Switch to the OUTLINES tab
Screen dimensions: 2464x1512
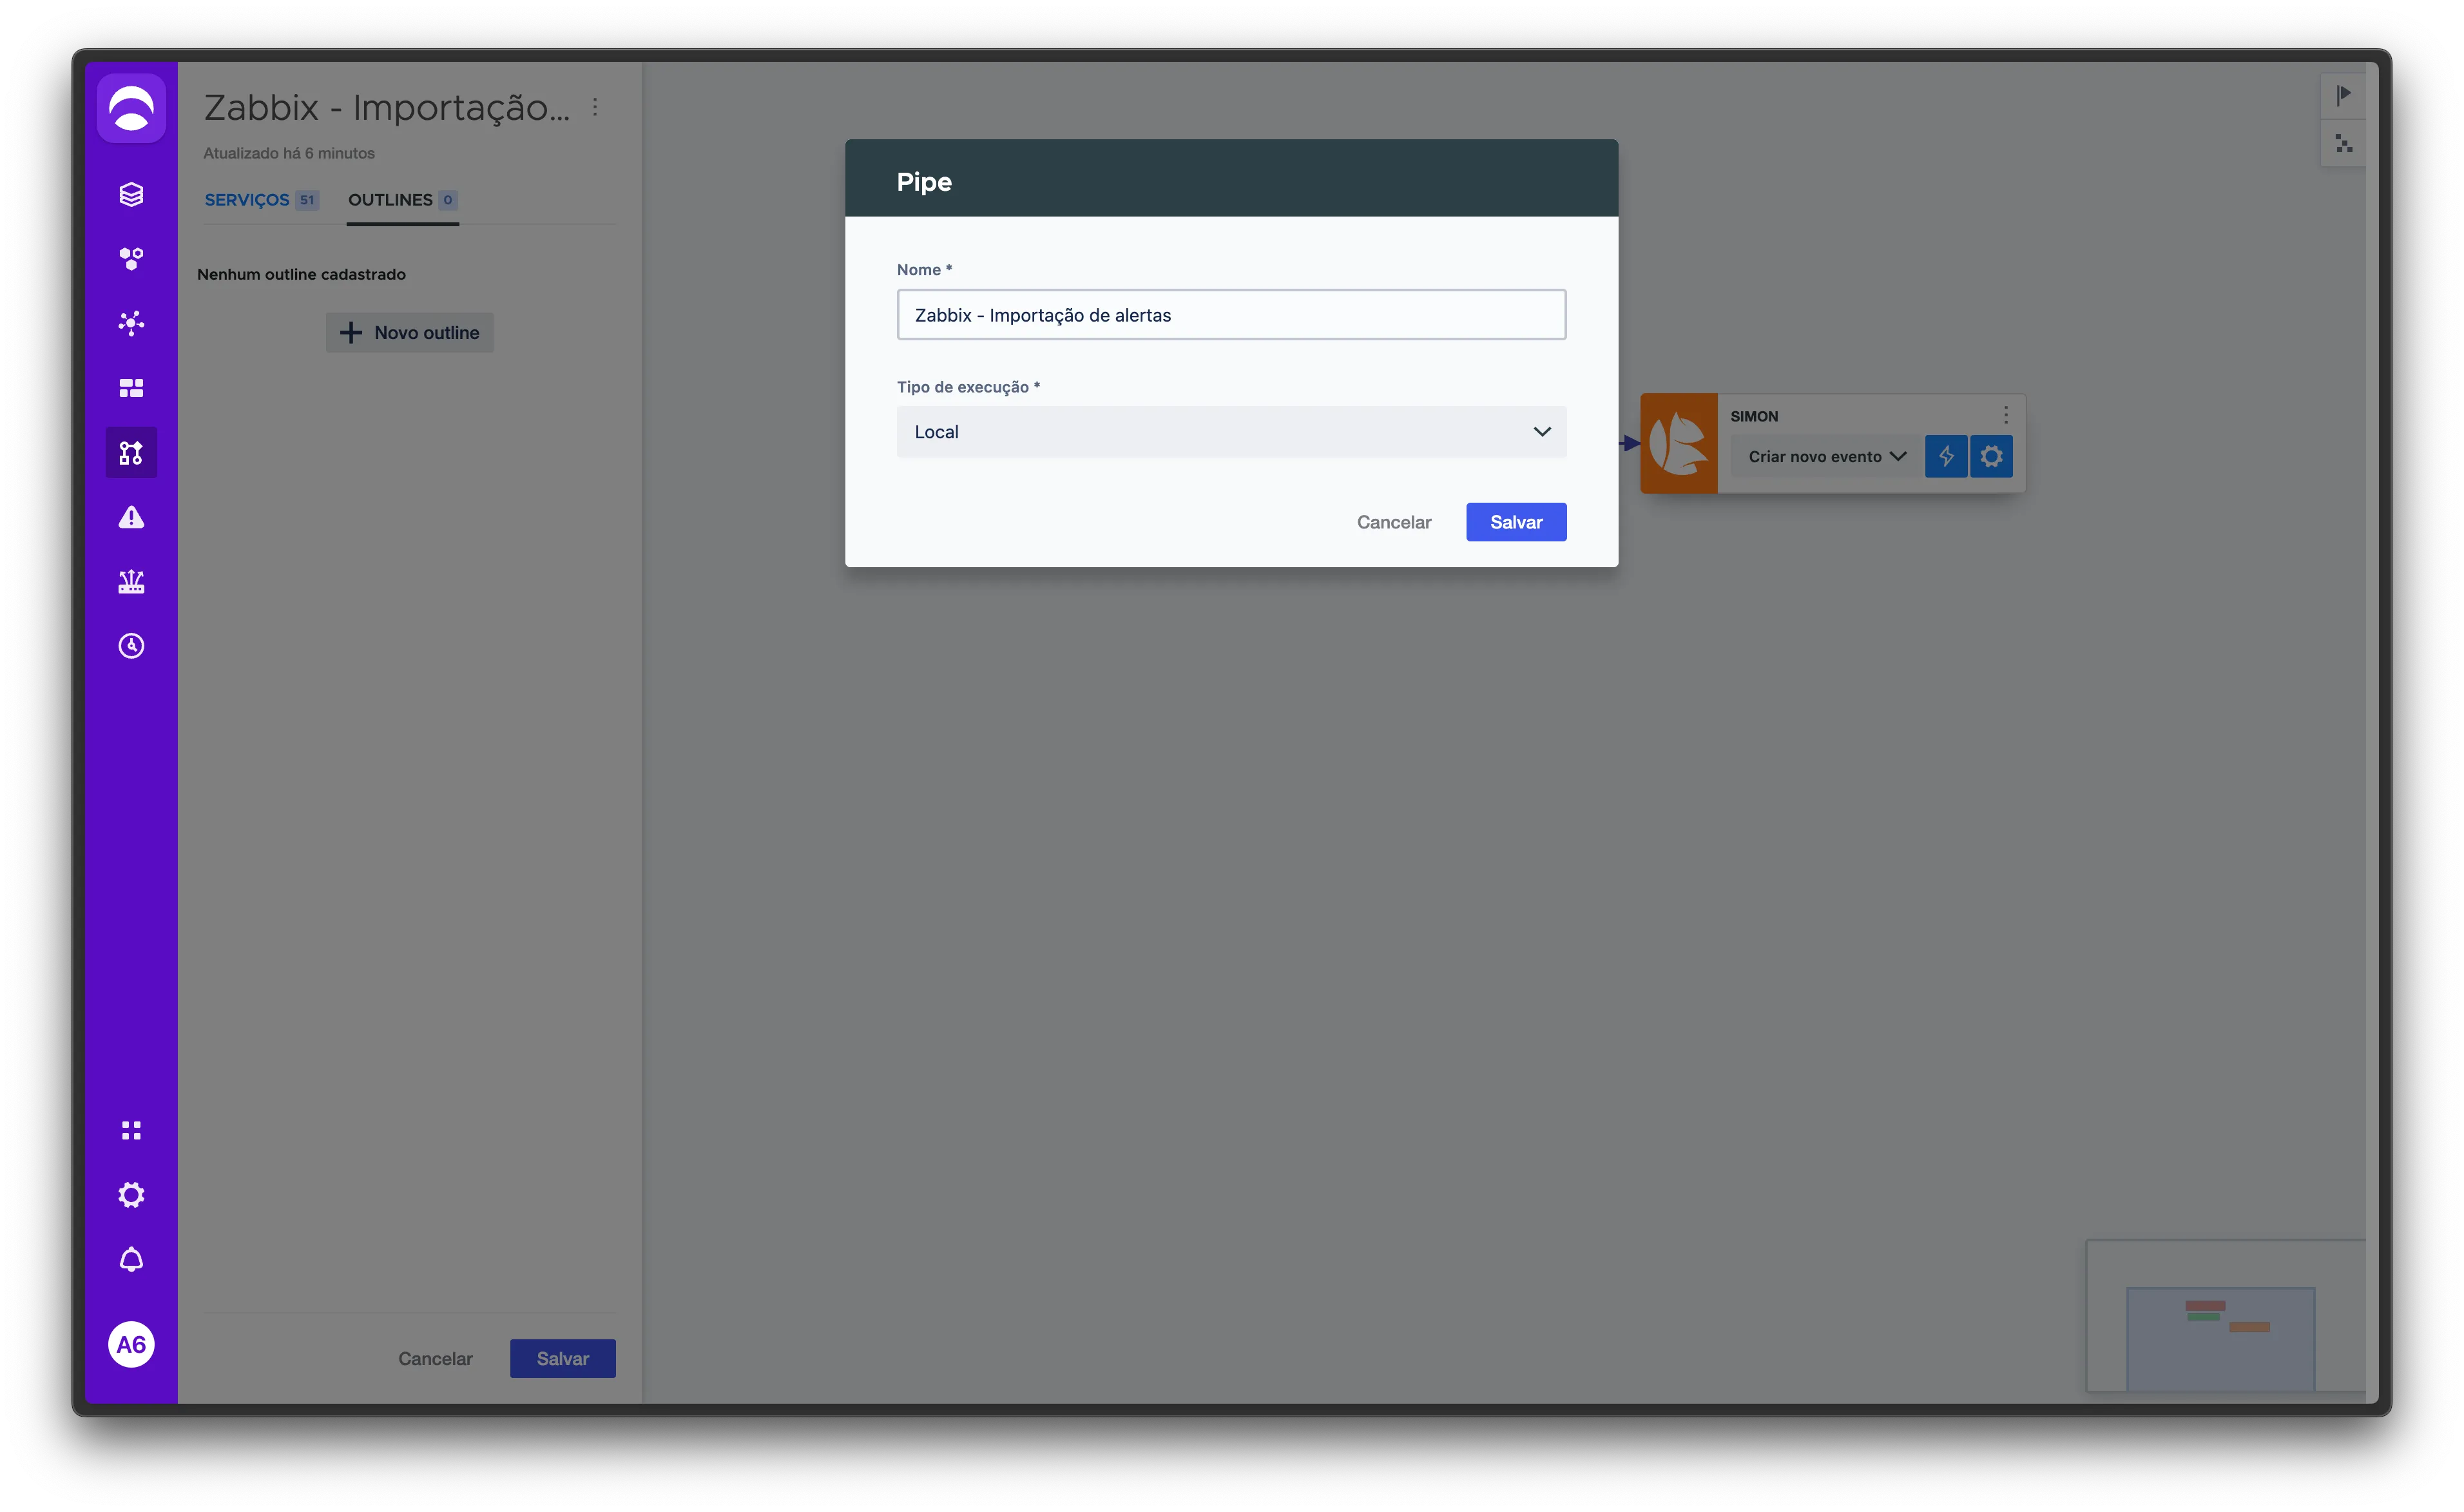403,200
